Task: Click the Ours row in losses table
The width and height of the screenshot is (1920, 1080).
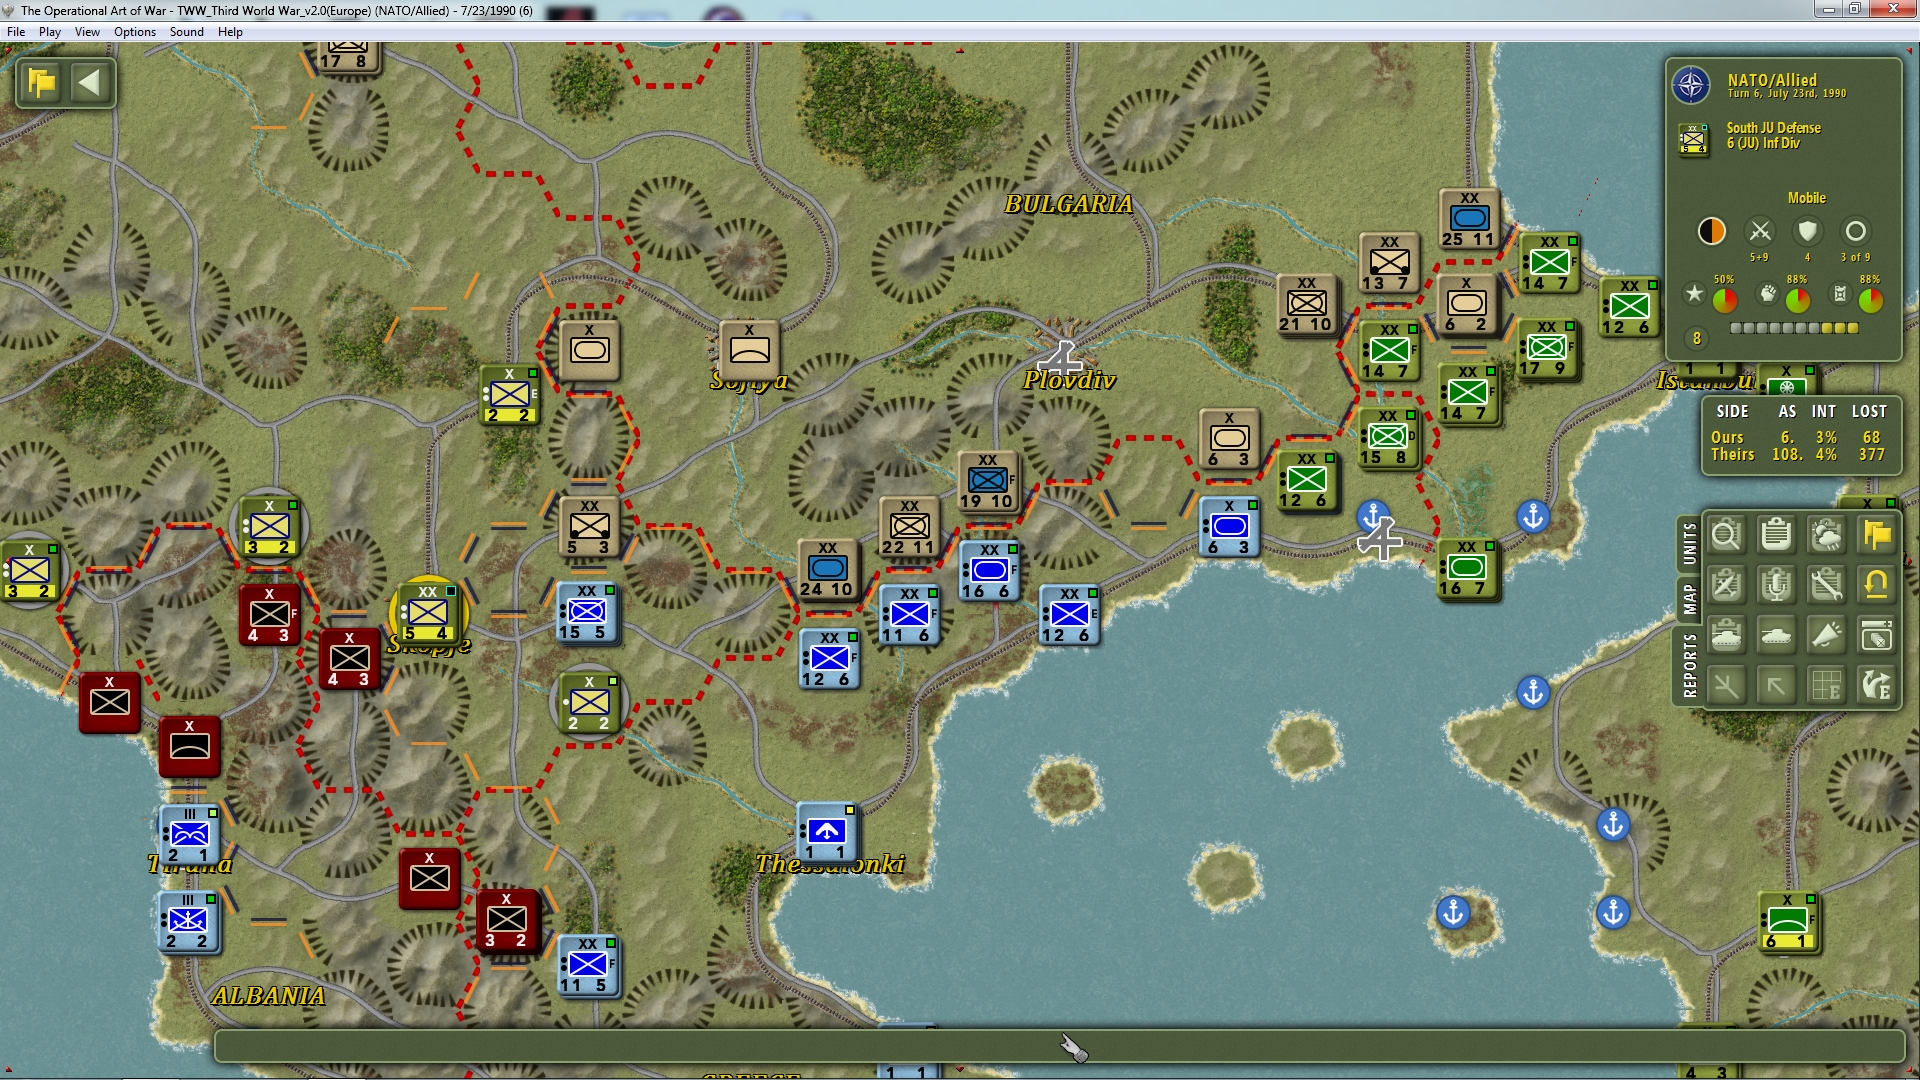Action: [x=1797, y=437]
